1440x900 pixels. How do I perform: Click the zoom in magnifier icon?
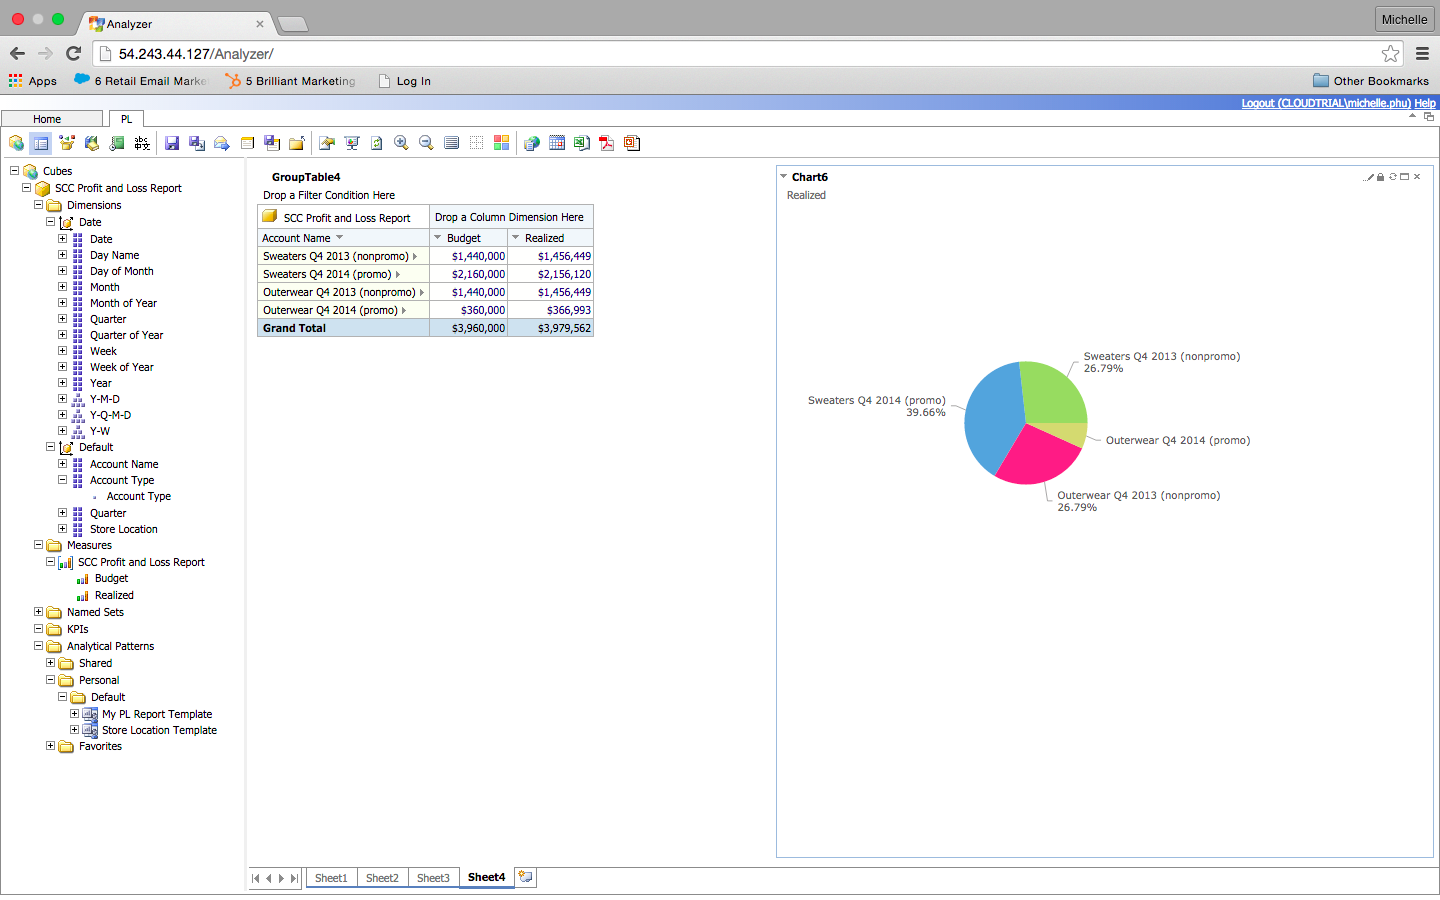(x=401, y=143)
